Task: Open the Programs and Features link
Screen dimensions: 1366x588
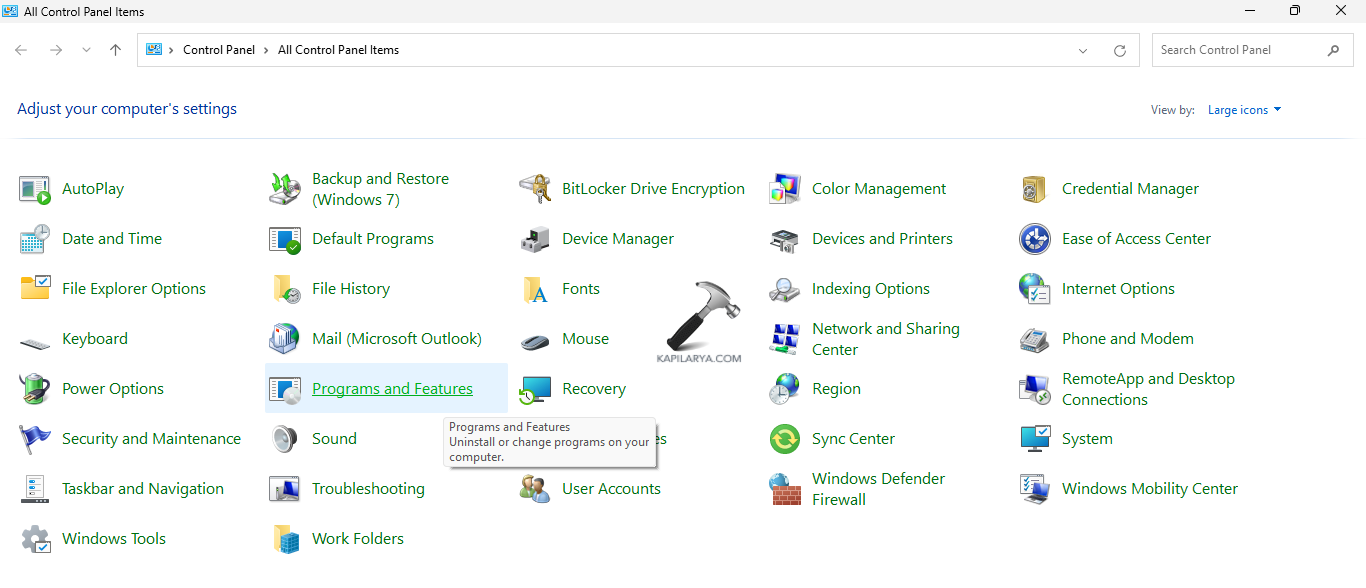Action: click(x=392, y=389)
